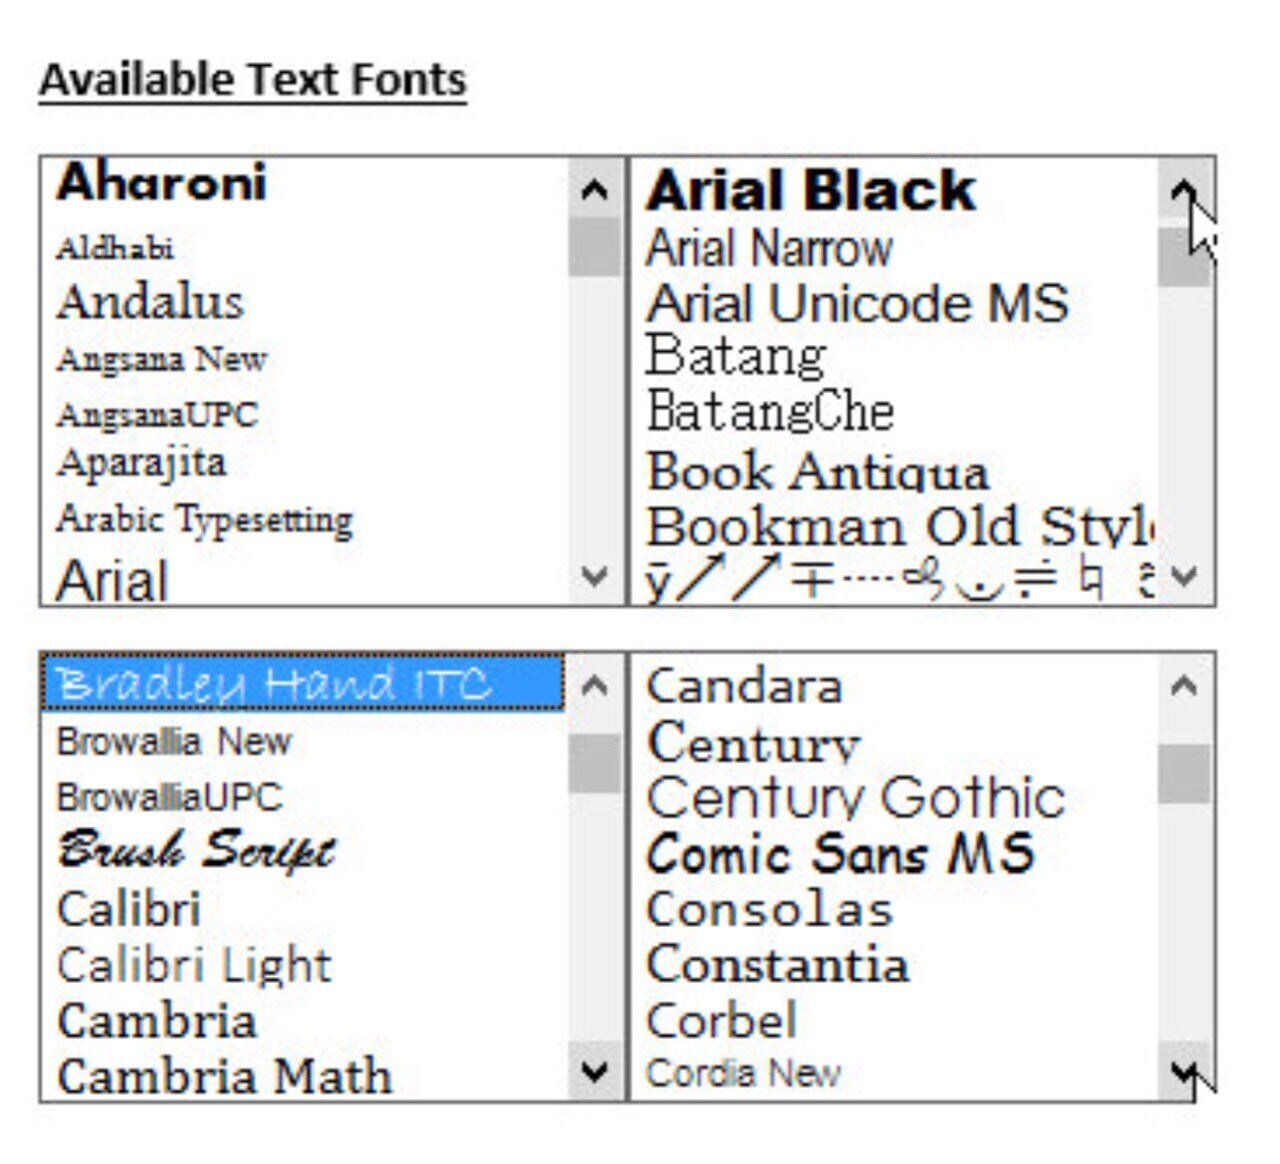Select the Century Gothic font
Screen dimensions: 1280x1164
pos(856,798)
